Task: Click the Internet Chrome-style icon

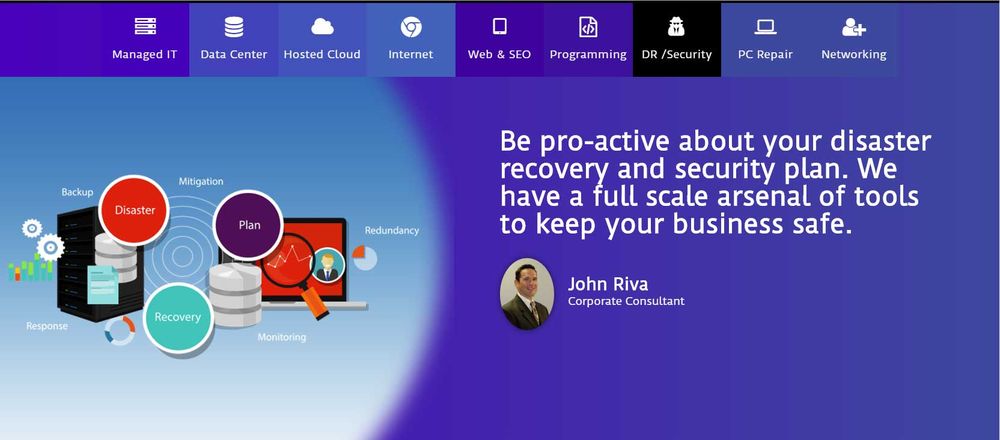Action: tap(411, 27)
